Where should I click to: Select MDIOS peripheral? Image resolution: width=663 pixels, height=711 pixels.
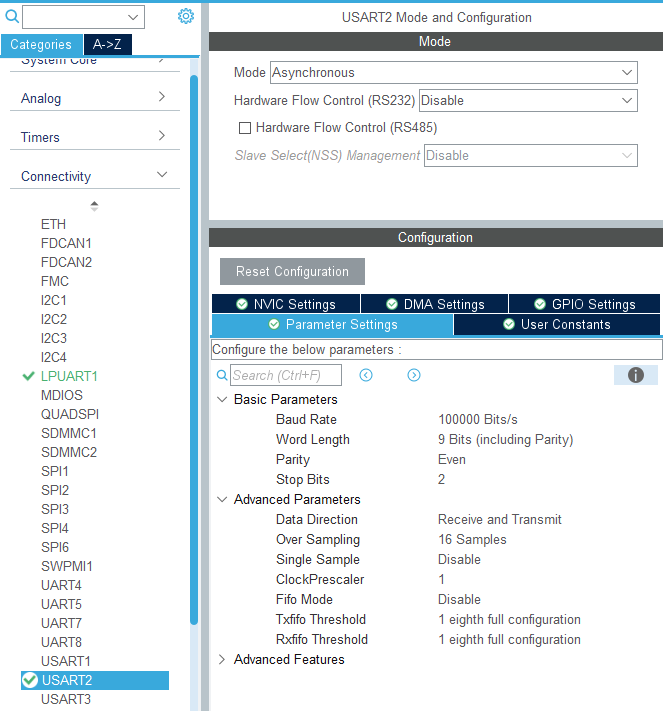62,395
